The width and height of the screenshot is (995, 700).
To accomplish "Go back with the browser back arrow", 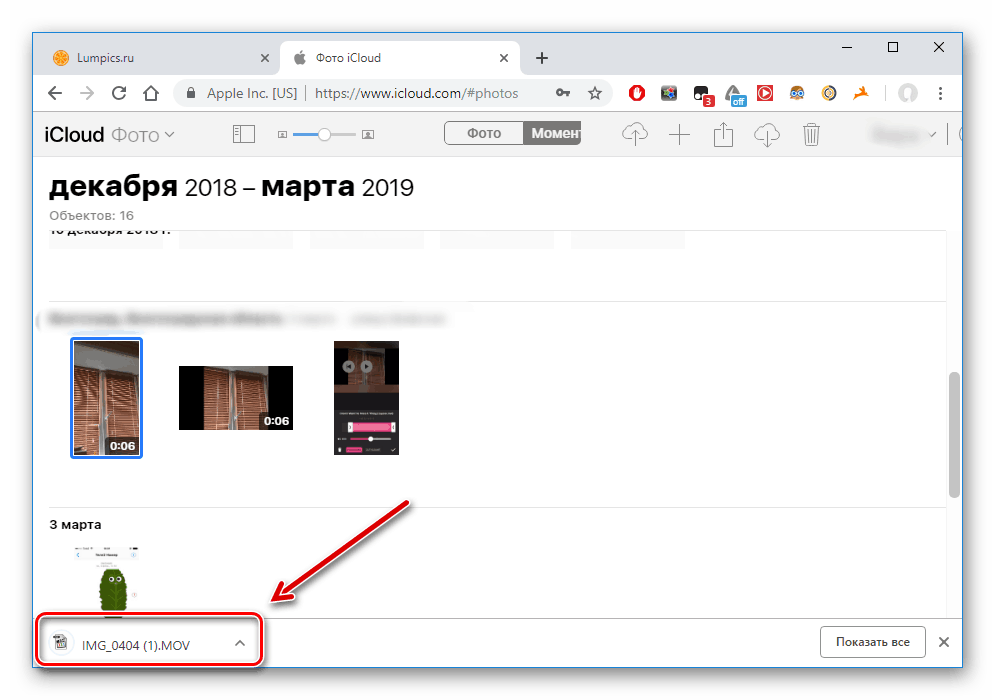I will coord(55,93).
